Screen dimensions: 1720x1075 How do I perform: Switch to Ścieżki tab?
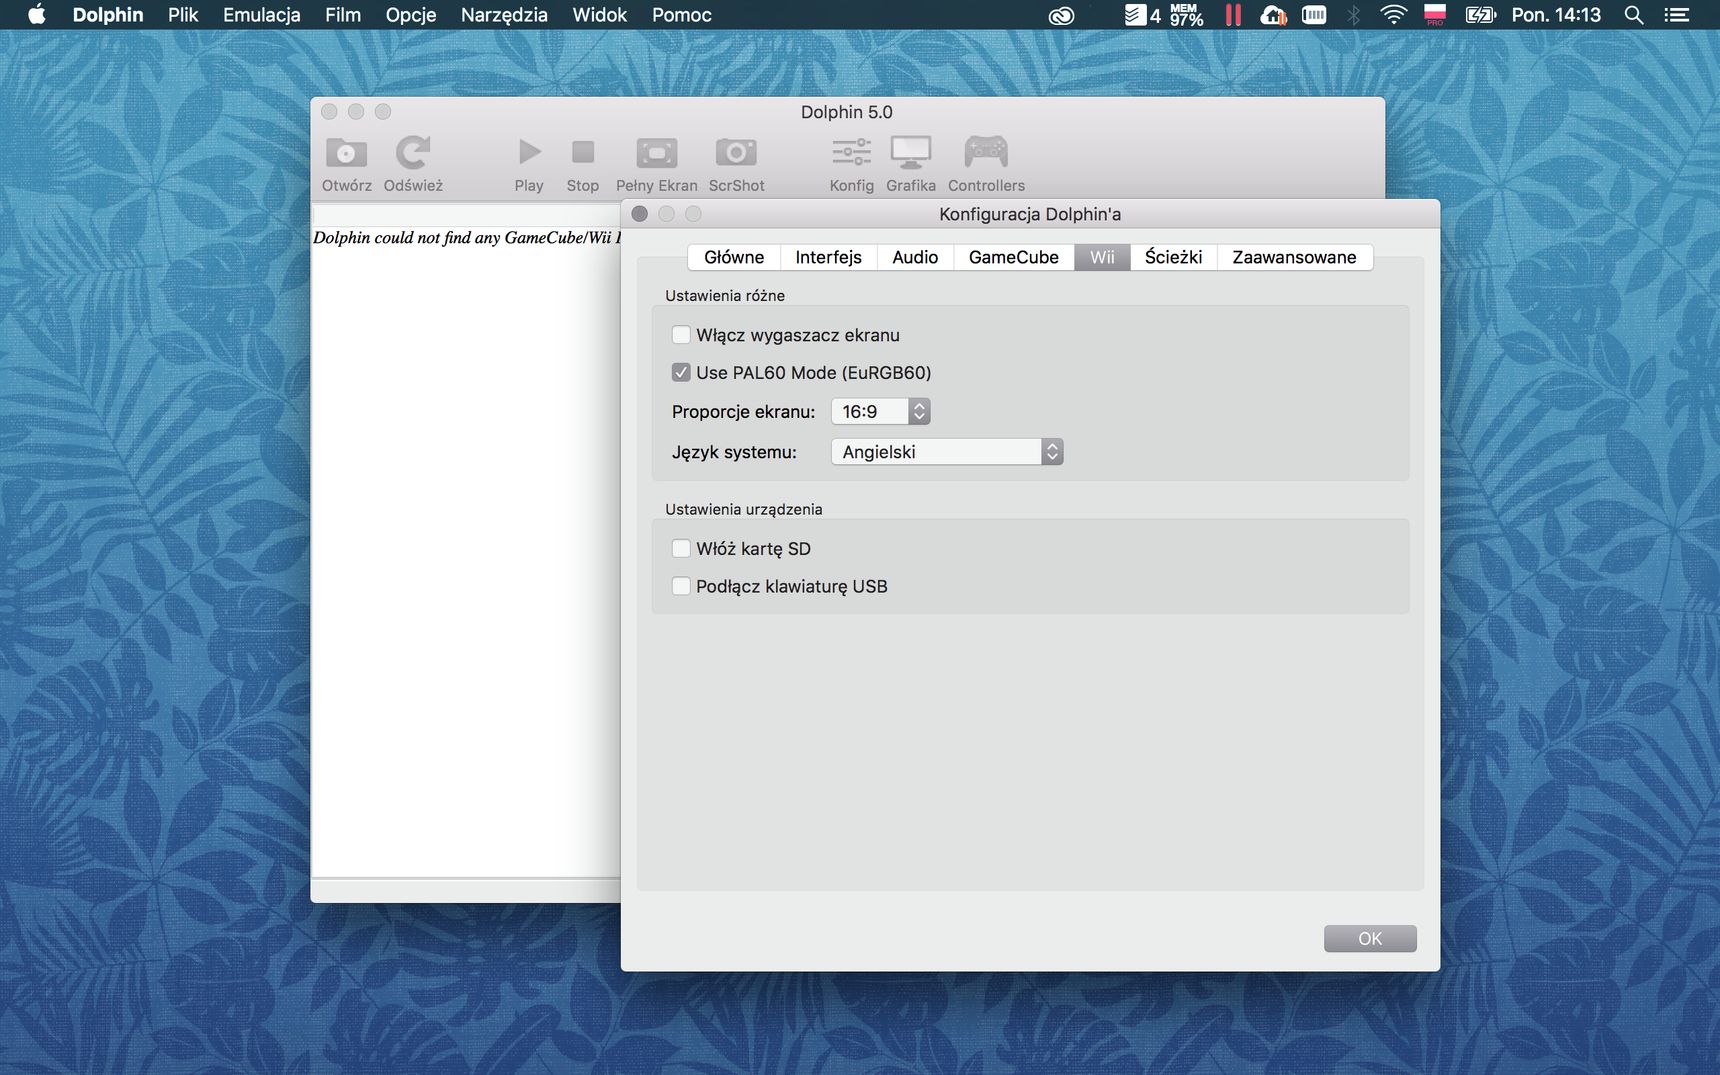1173,257
